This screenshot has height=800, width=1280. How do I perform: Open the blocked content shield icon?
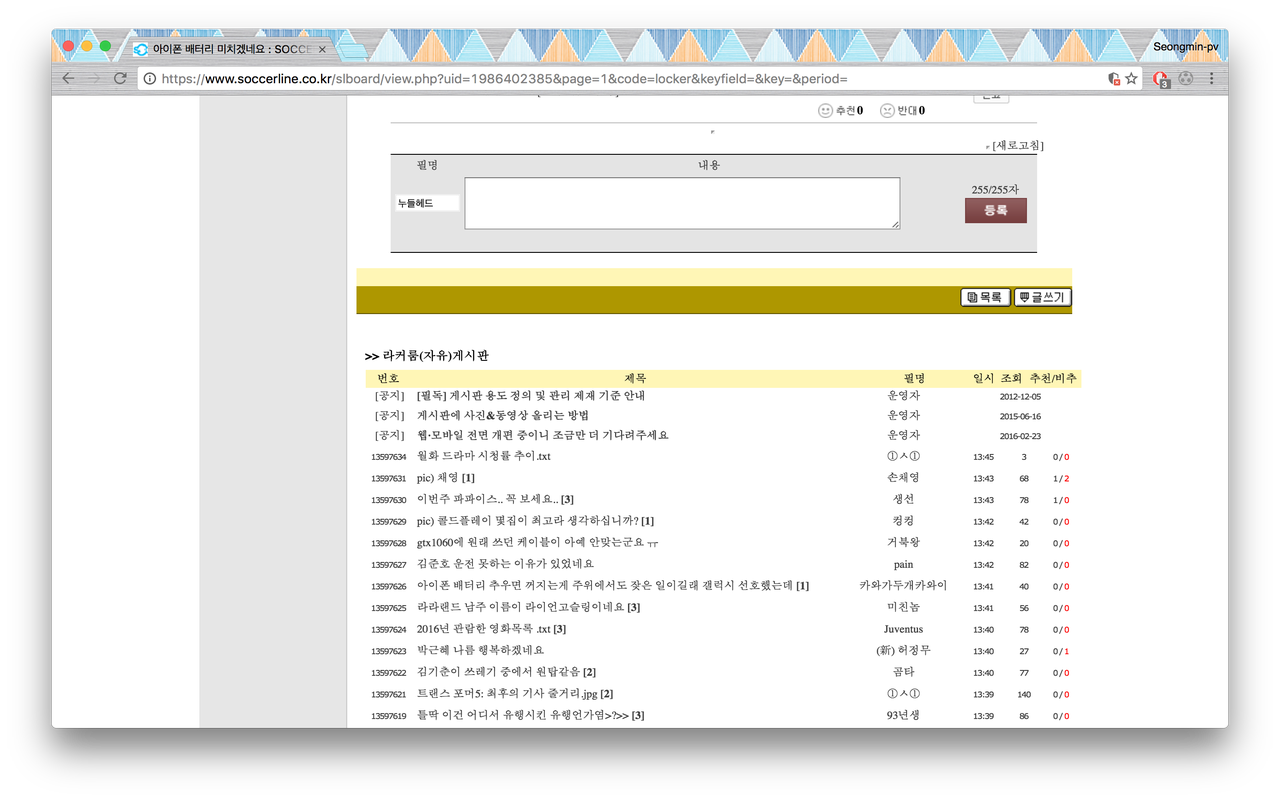[x=1114, y=78]
